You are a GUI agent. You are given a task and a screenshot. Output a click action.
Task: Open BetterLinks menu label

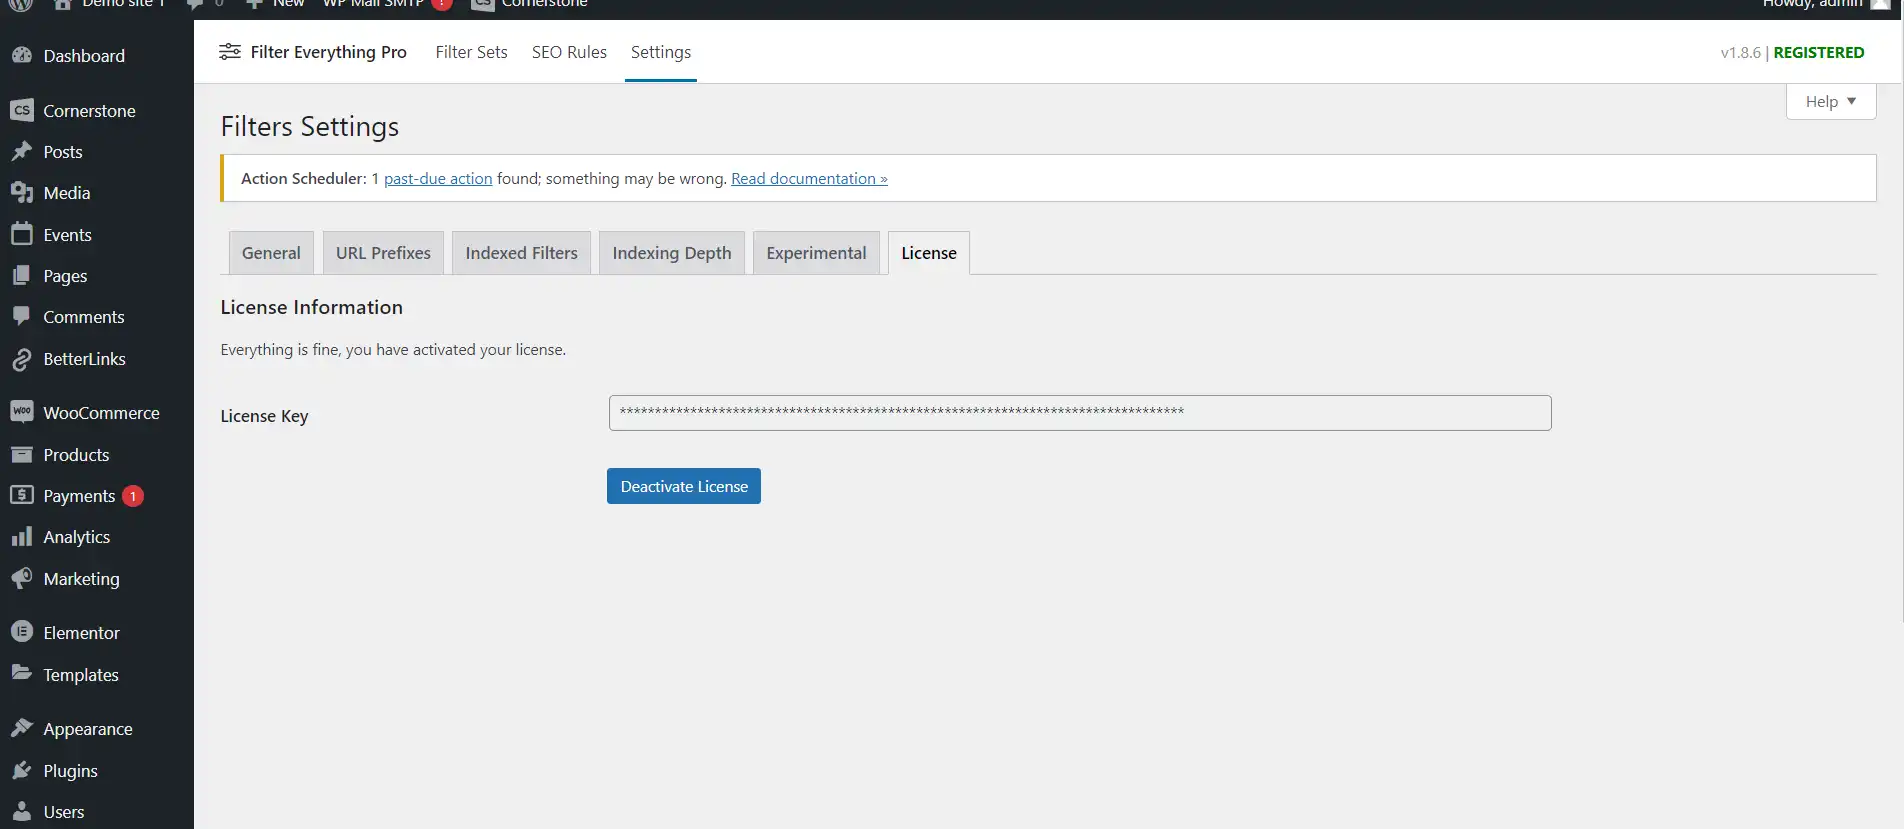coord(85,359)
